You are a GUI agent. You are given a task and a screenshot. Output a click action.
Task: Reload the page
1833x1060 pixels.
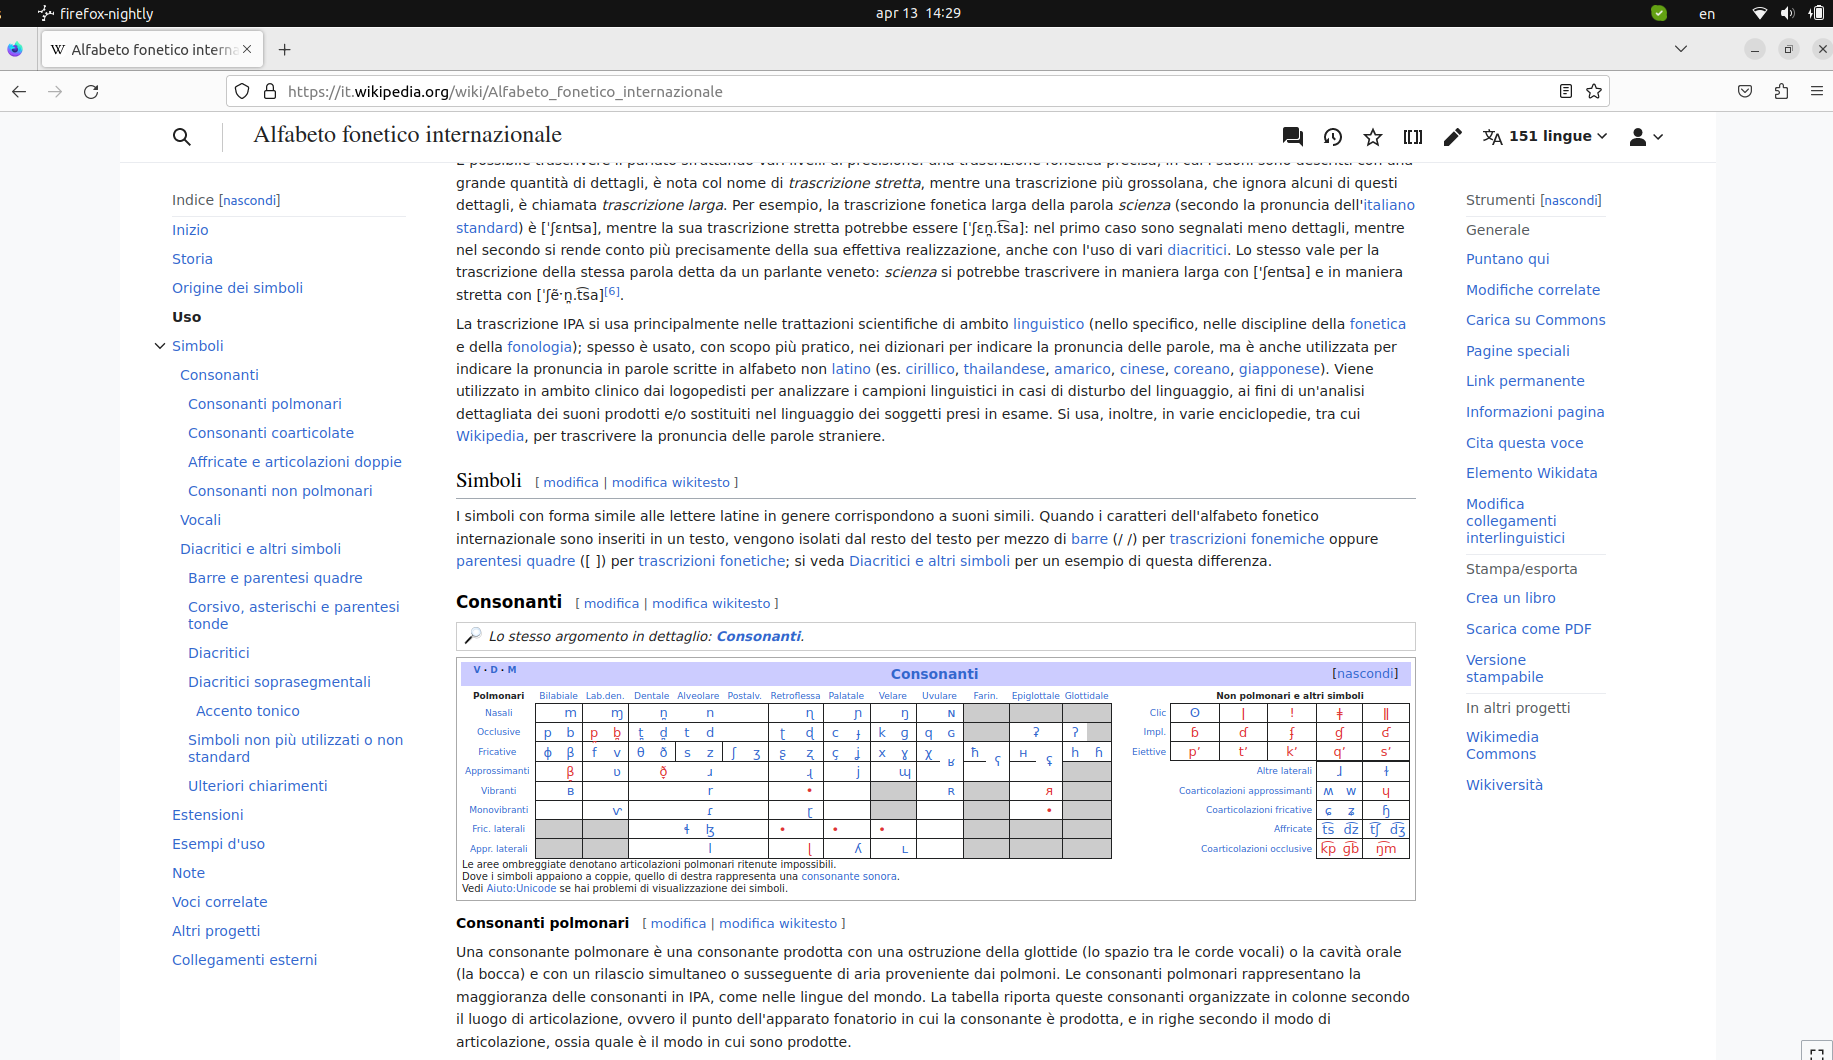[91, 91]
